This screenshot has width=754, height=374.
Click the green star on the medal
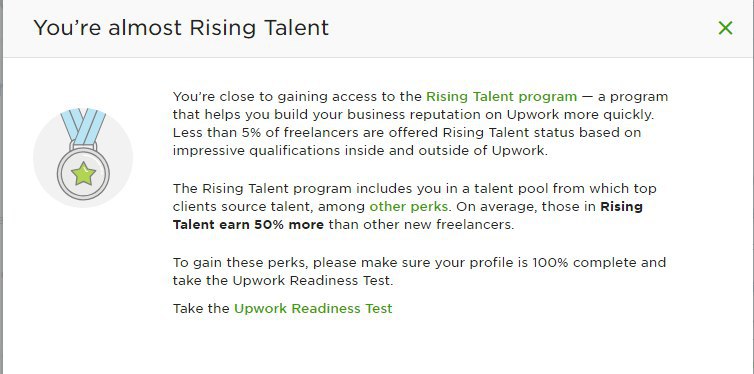84,174
